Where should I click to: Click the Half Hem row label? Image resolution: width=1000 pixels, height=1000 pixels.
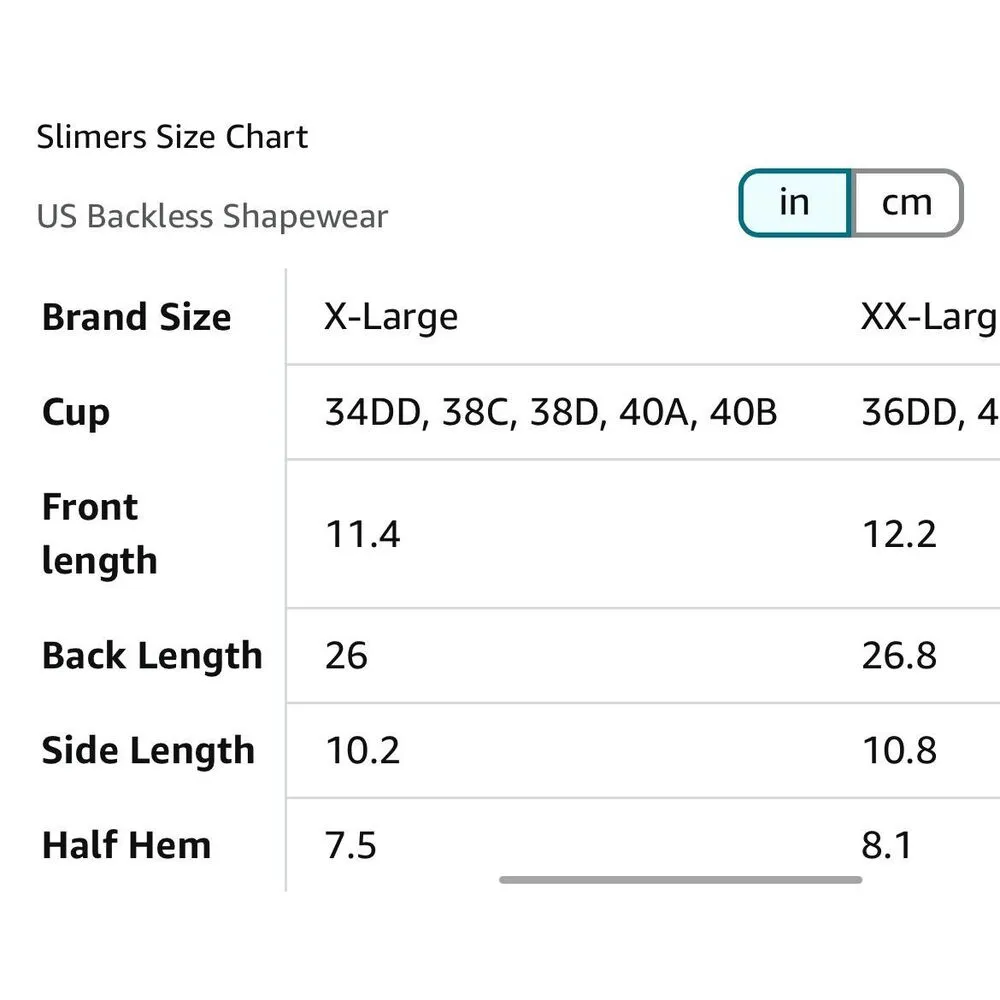126,846
